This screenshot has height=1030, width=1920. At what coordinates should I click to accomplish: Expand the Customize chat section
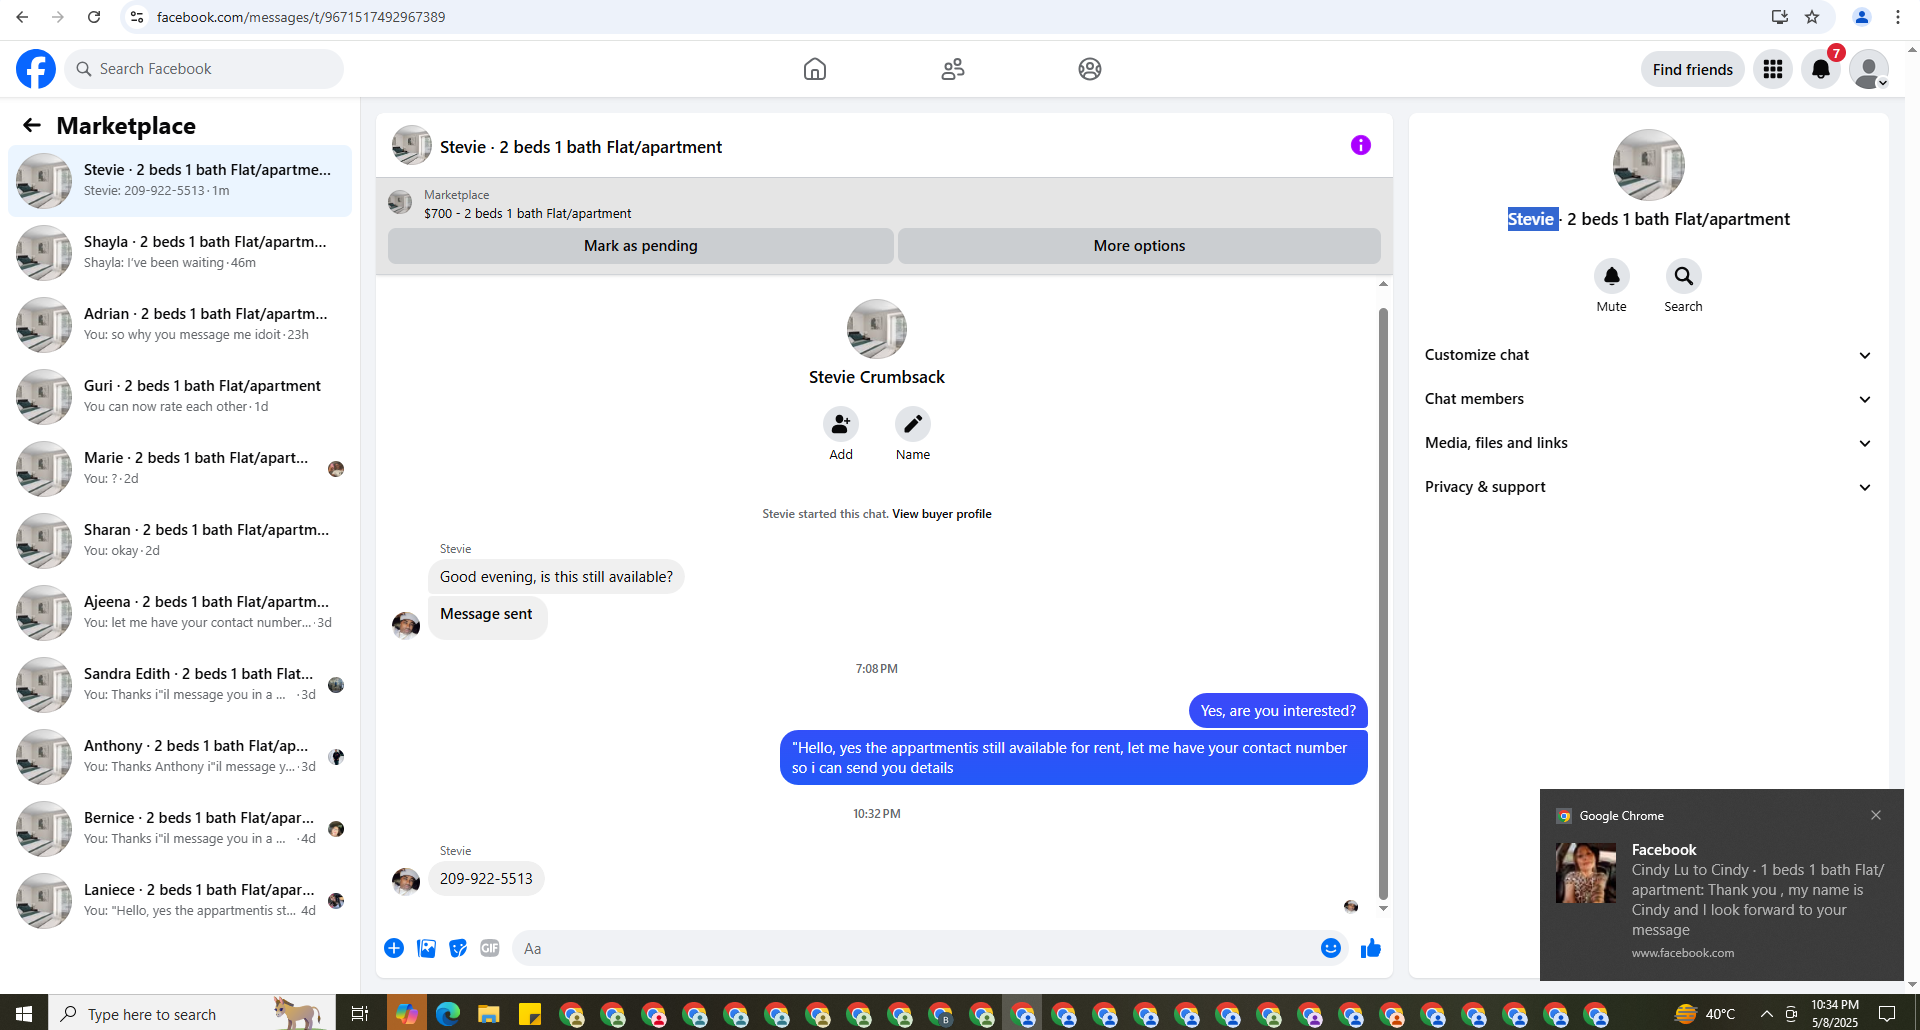pos(1648,355)
